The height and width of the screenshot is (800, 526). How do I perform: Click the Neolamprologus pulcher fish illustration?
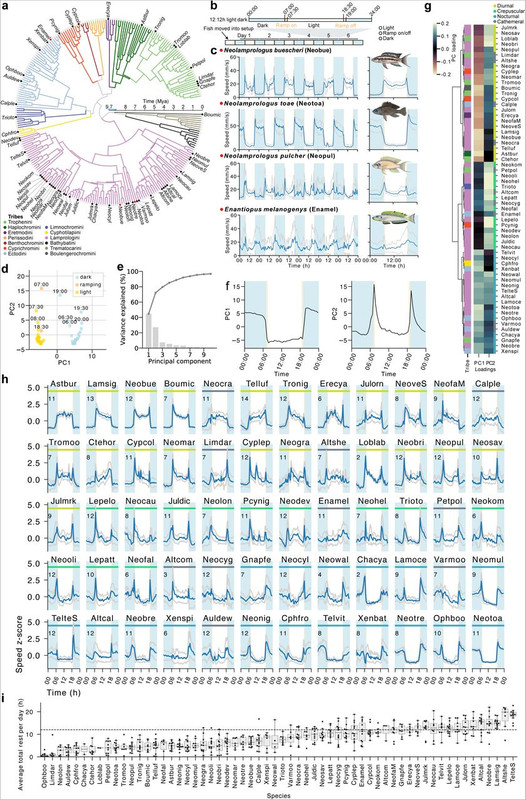click(x=391, y=167)
